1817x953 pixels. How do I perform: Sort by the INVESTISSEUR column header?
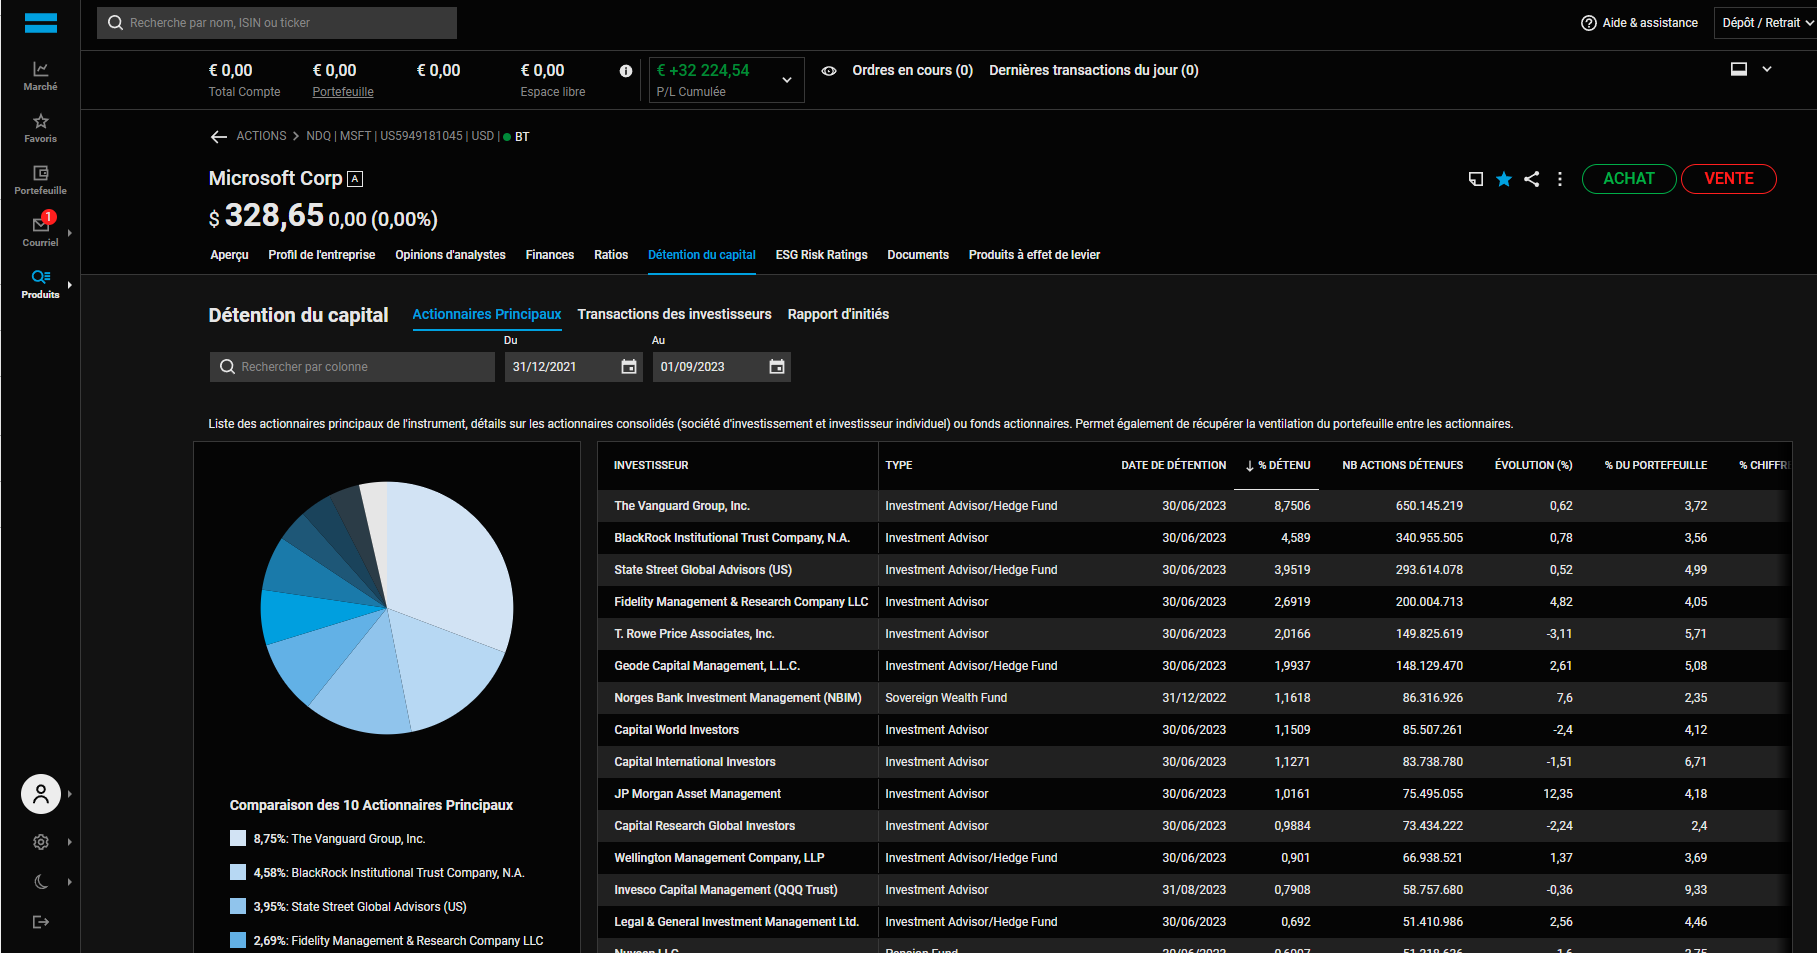[x=651, y=466]
